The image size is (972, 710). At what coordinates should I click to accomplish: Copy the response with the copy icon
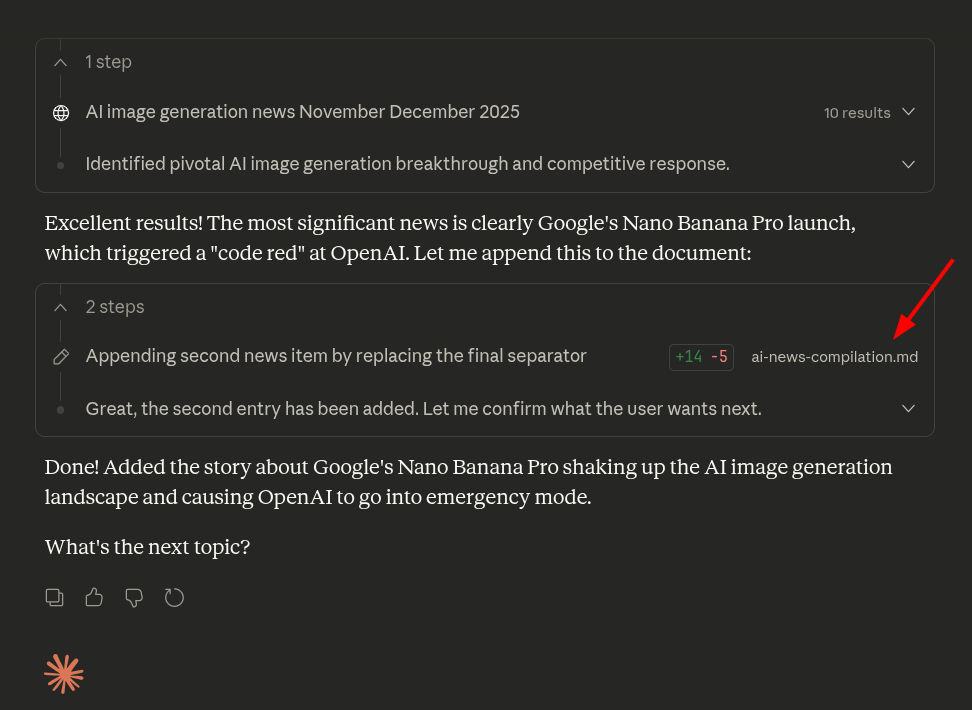tap(55, 598)
